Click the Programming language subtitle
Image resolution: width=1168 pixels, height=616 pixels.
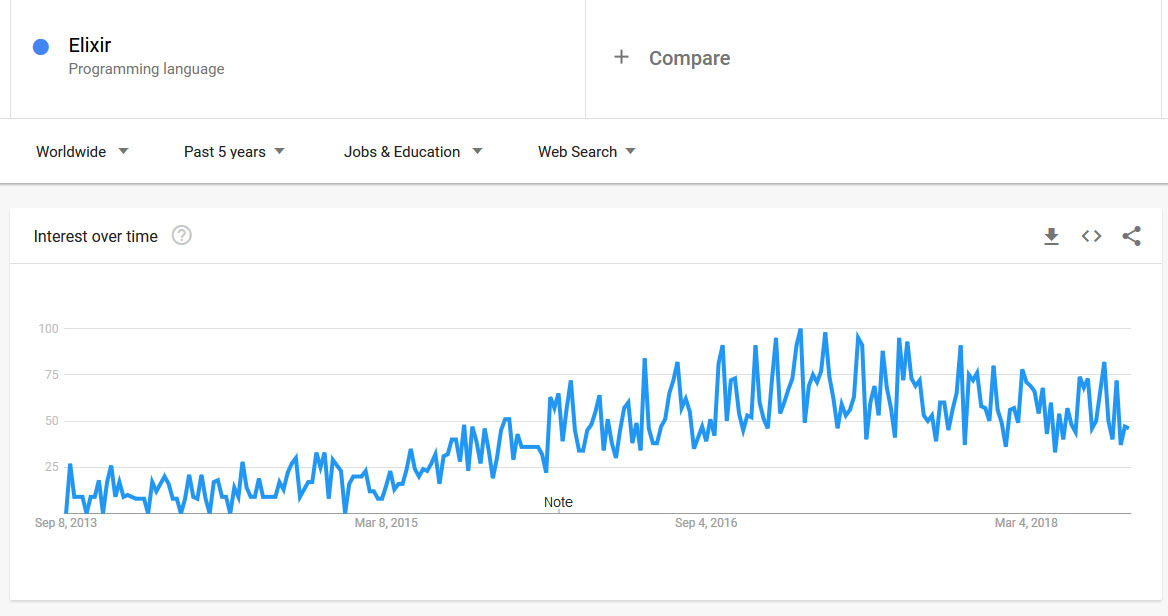pos(146,69)
